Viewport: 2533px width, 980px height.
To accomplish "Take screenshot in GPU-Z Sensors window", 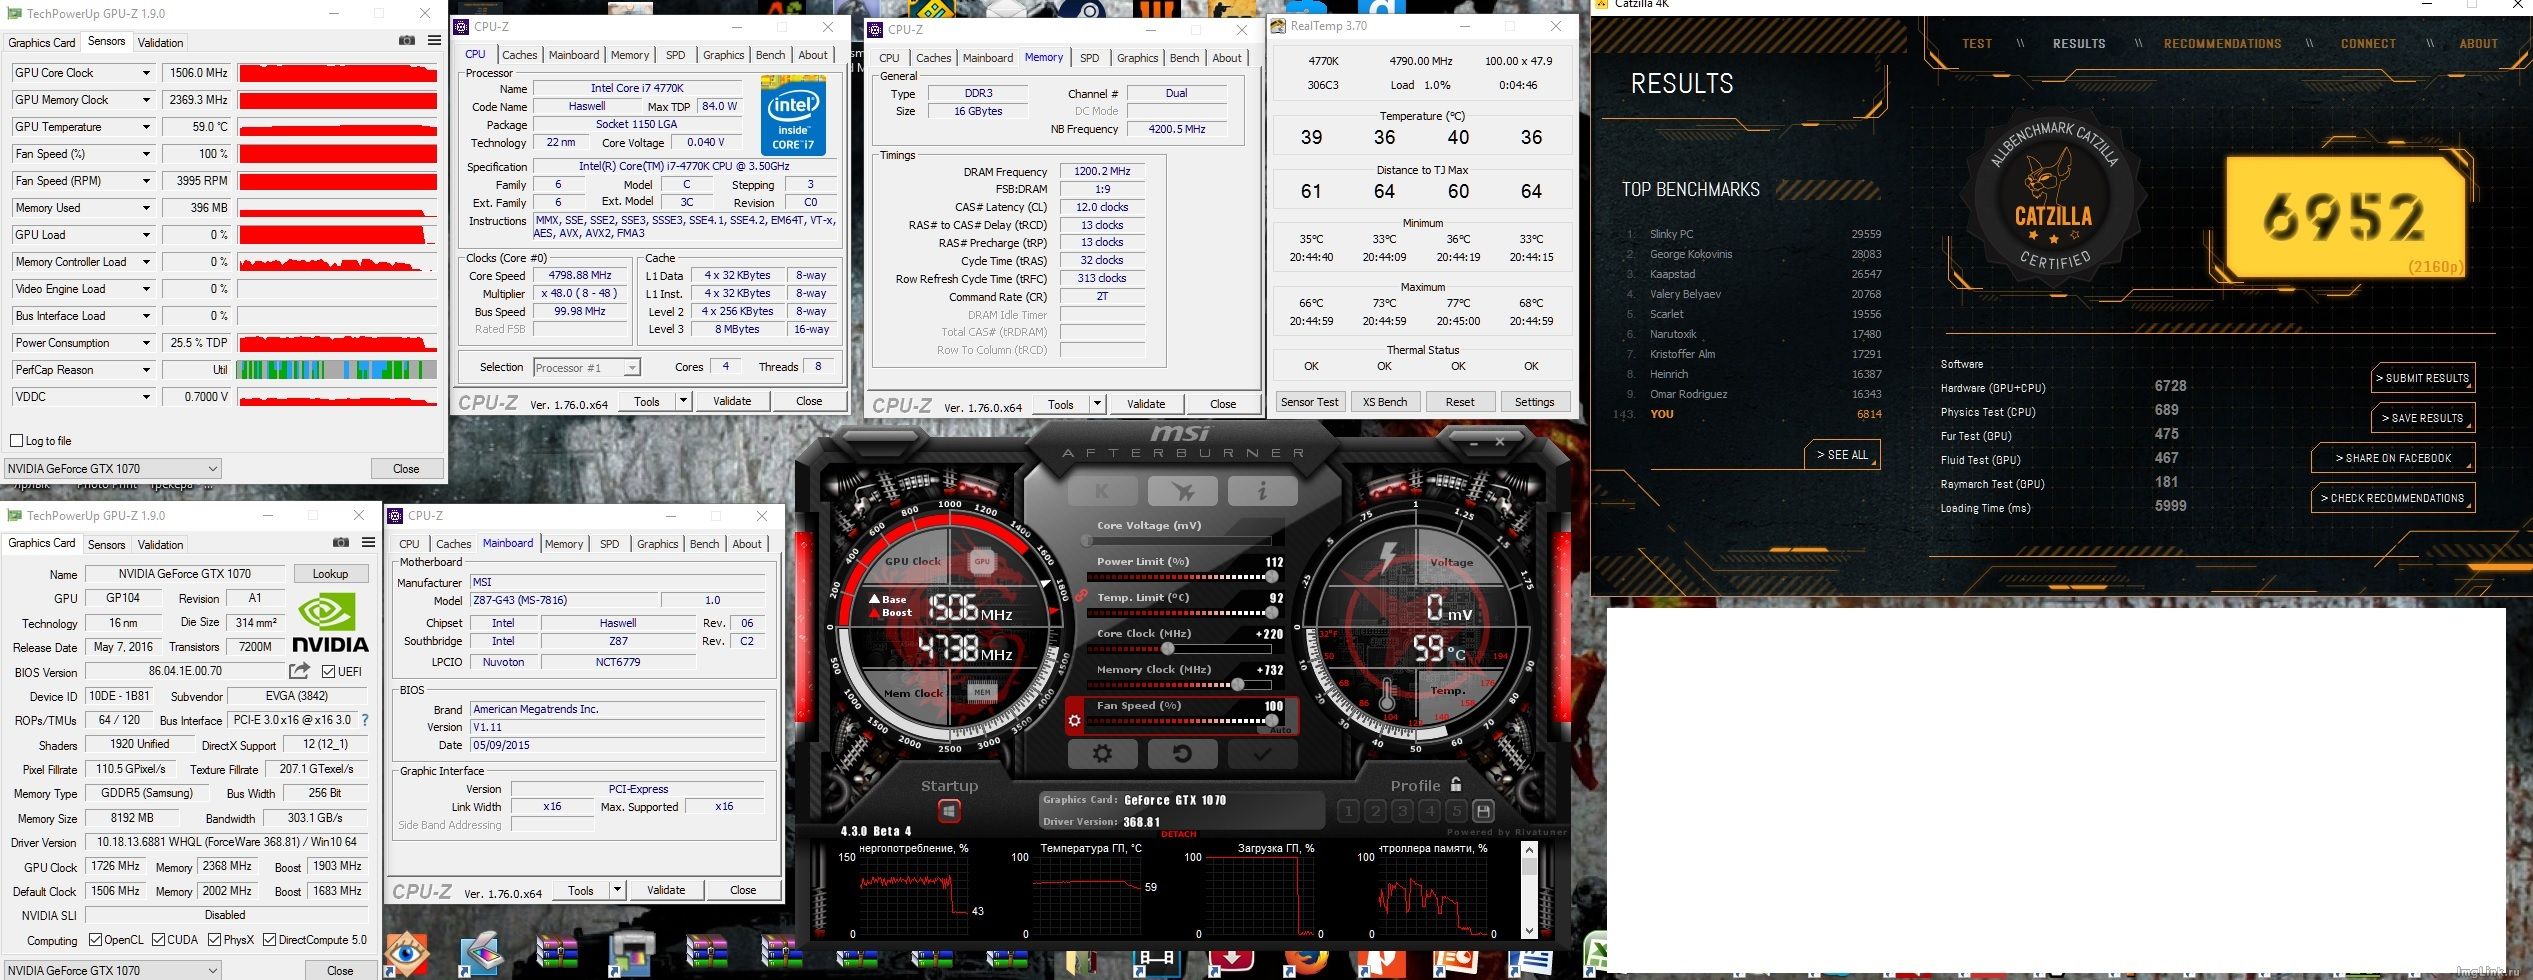I will pos(407,41).
